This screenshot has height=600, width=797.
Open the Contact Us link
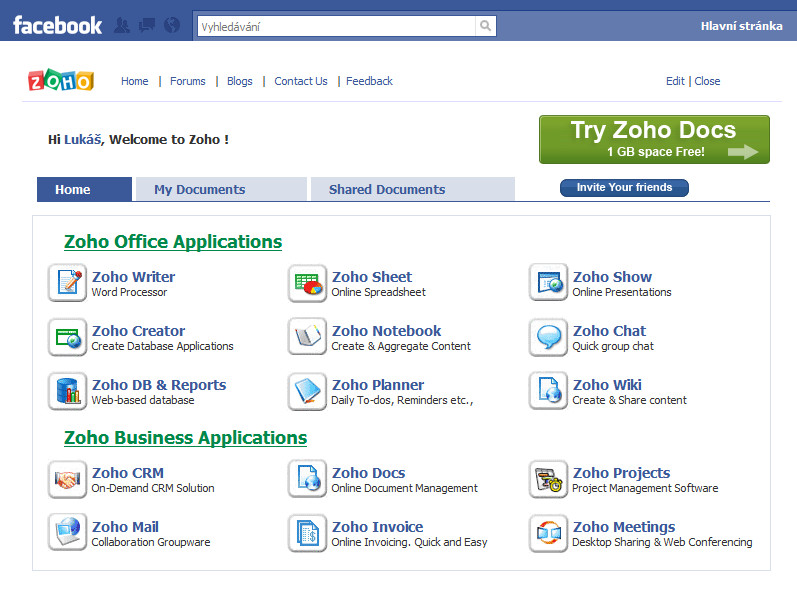click(301, 81)
